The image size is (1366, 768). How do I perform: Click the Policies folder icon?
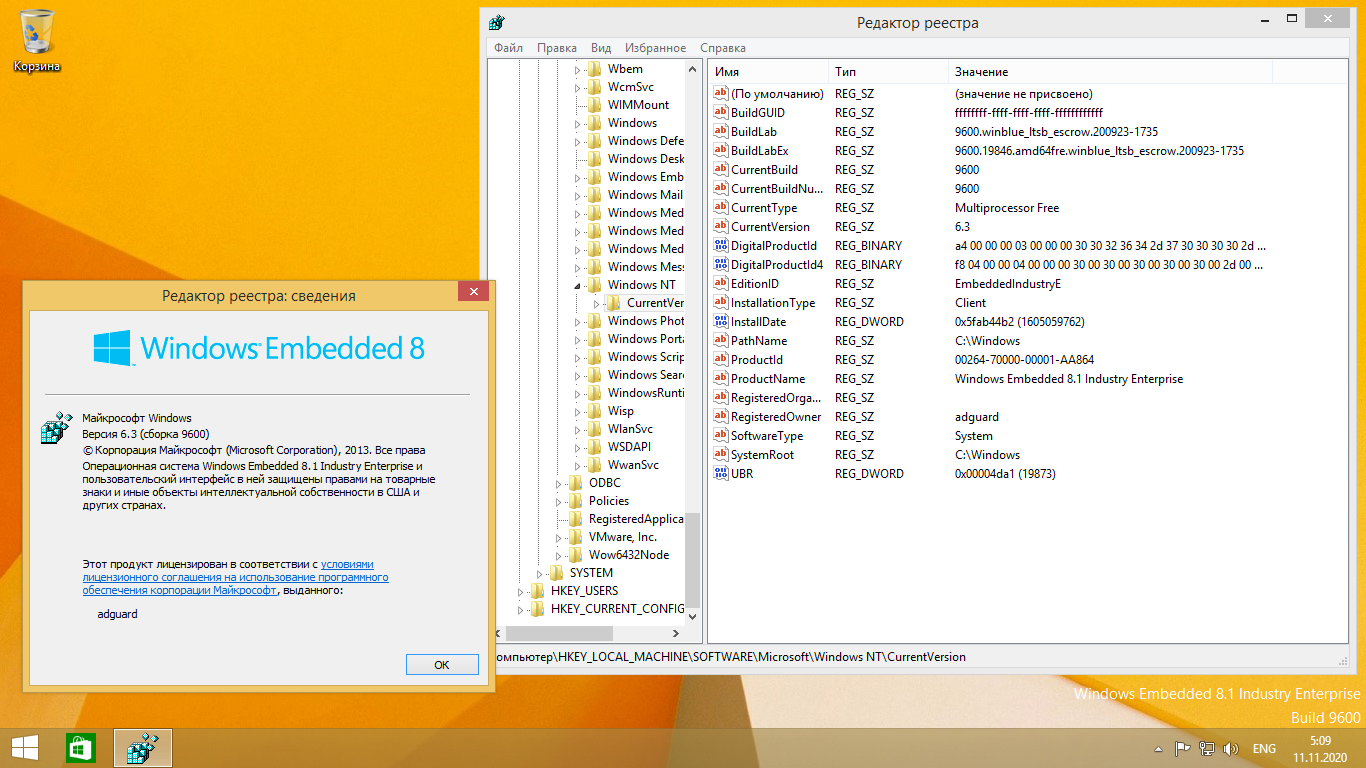(x=575, y=501)
